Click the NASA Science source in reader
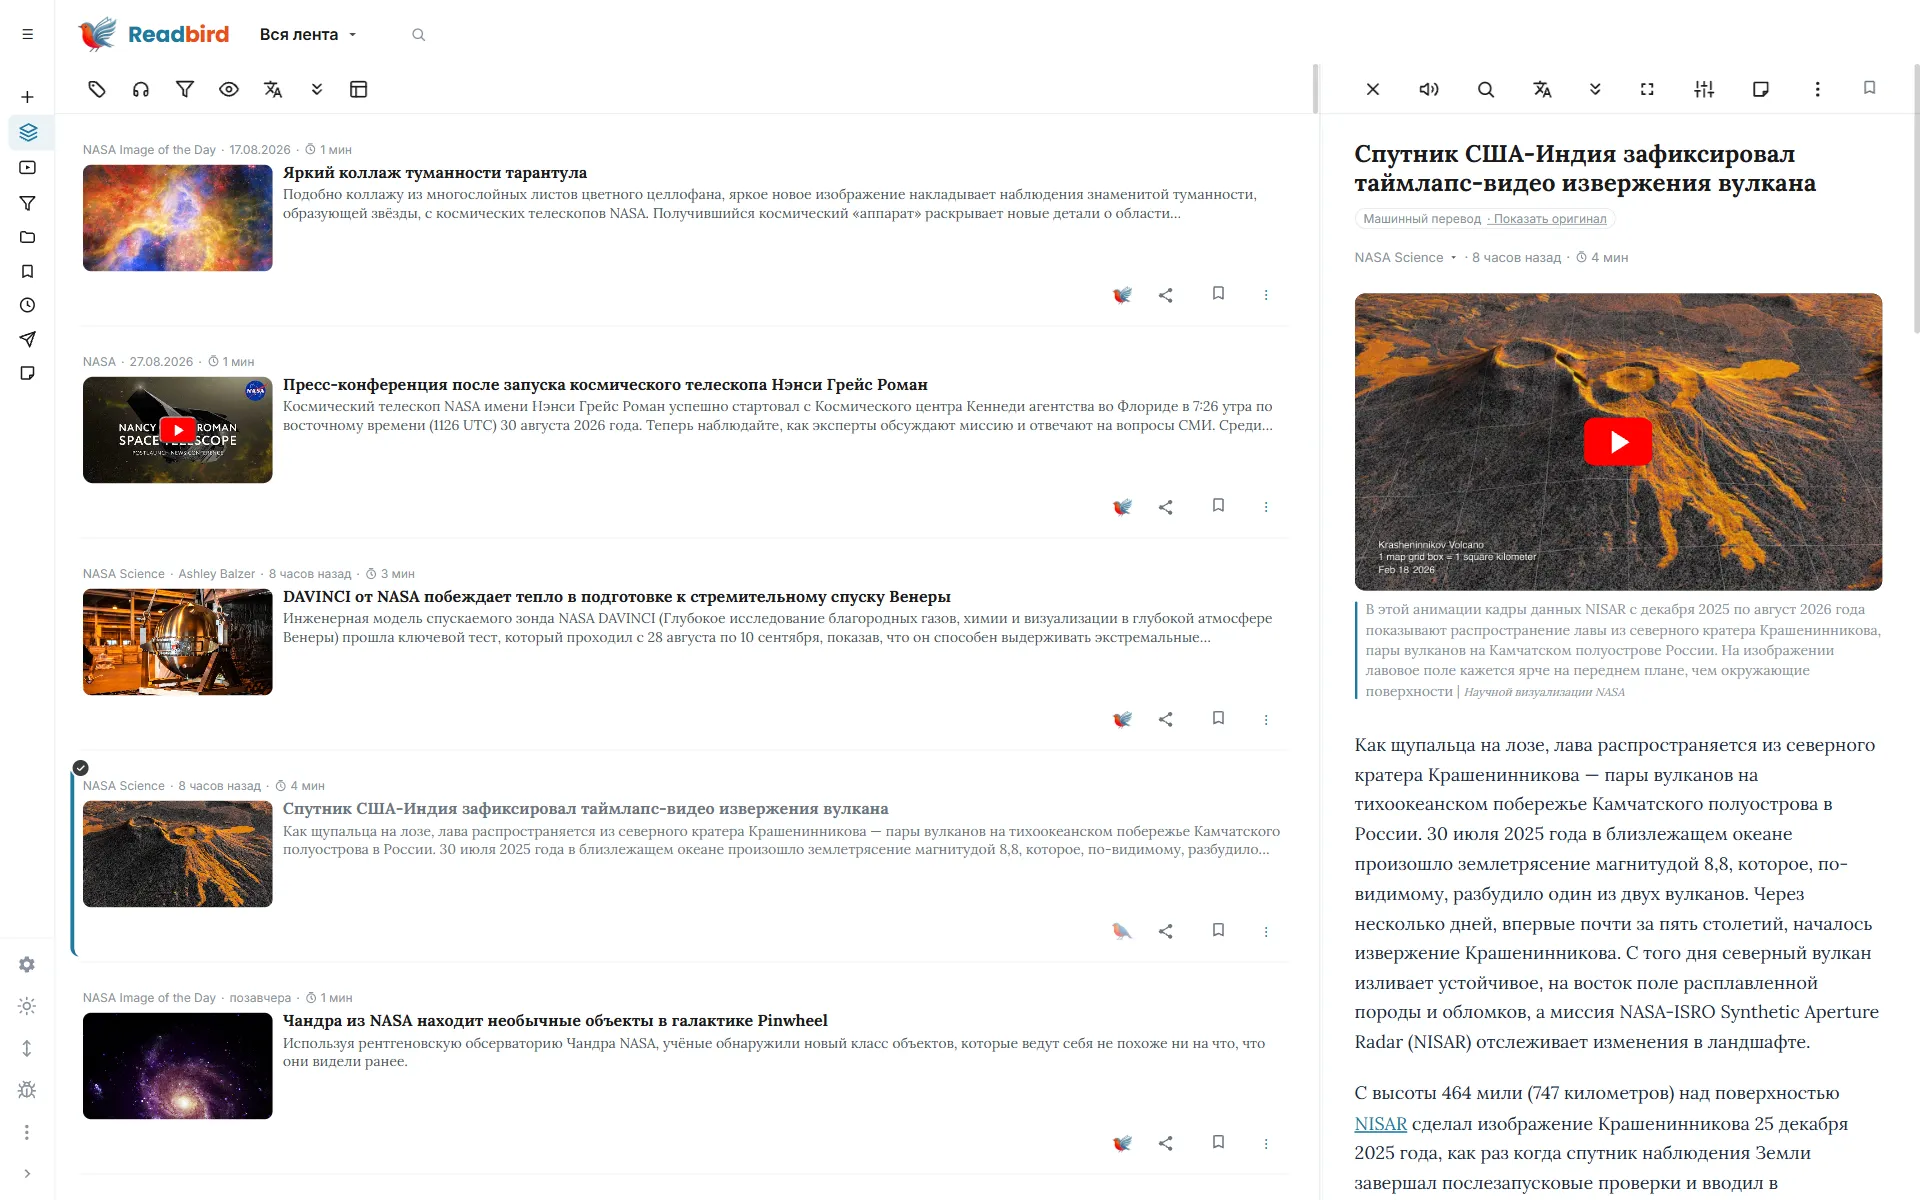Viewport: 1920px width, 1200px height. click(x=1398, y=257)
